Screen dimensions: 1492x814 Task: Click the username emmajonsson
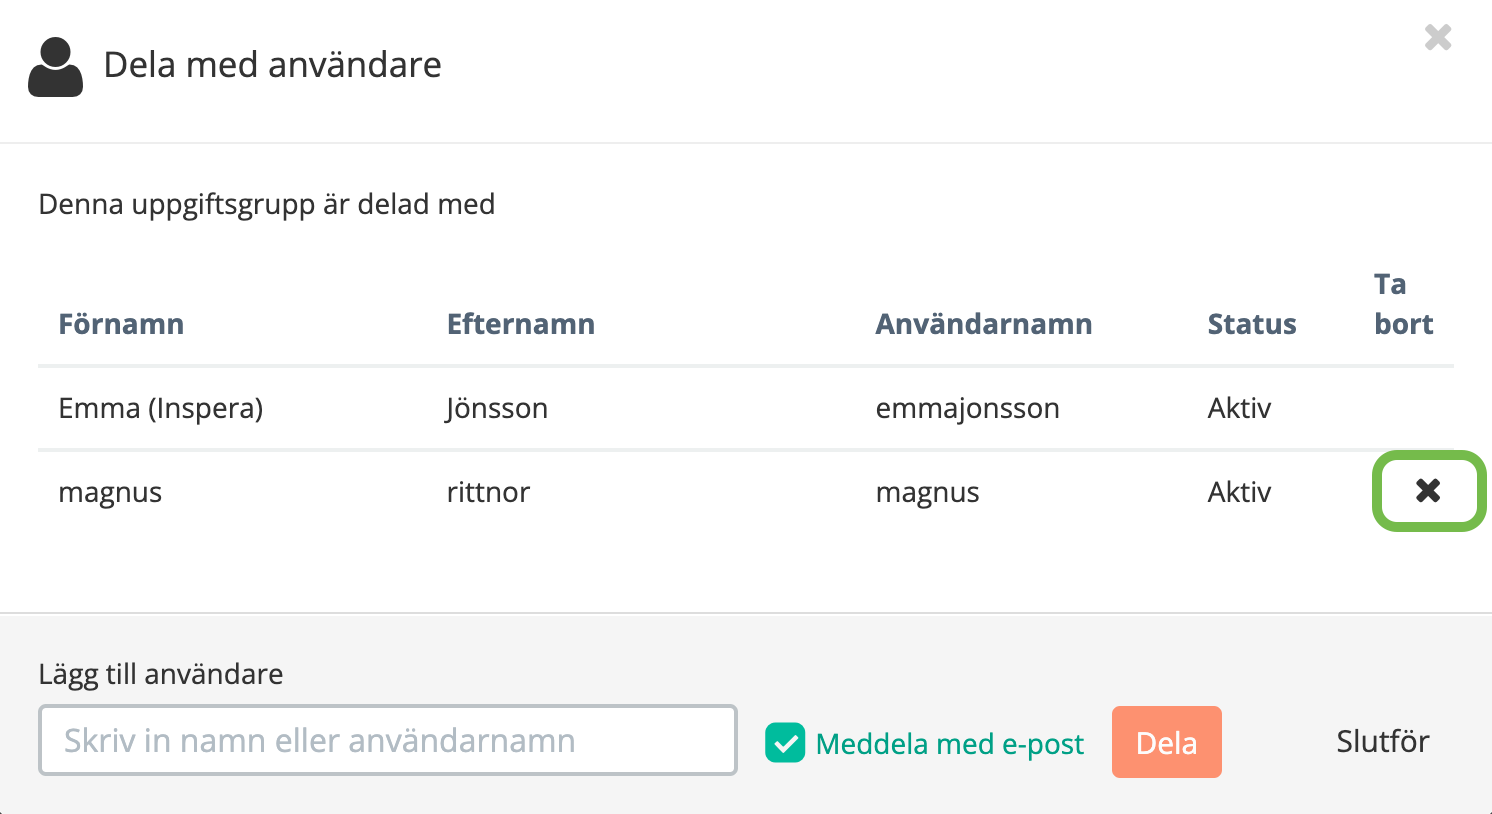pyautogui.click(x=967, y=408)
